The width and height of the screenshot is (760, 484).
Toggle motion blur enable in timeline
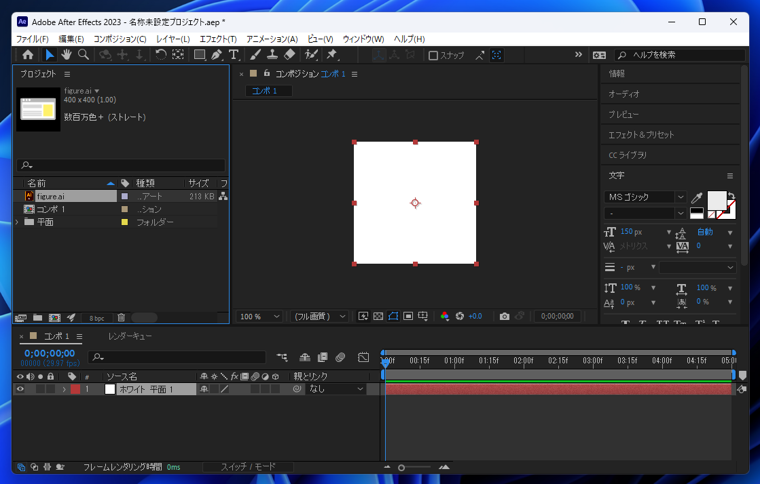pos(340,358)
